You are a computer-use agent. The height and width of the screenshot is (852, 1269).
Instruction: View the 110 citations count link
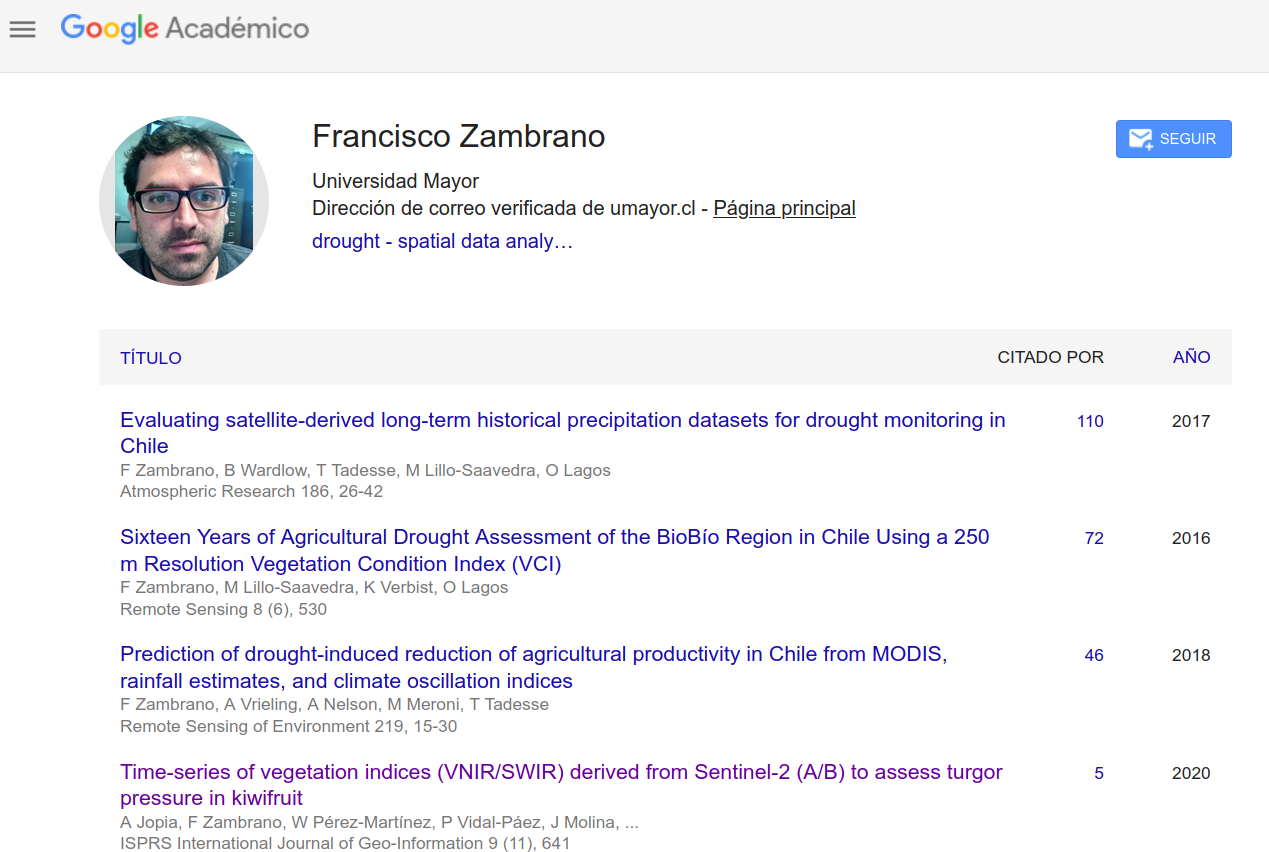tap(1090, 421)
